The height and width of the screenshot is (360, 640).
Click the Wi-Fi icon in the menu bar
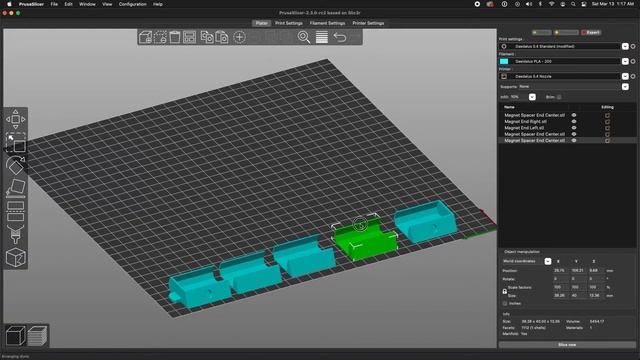pyautogui.click(x=551, y=4)
